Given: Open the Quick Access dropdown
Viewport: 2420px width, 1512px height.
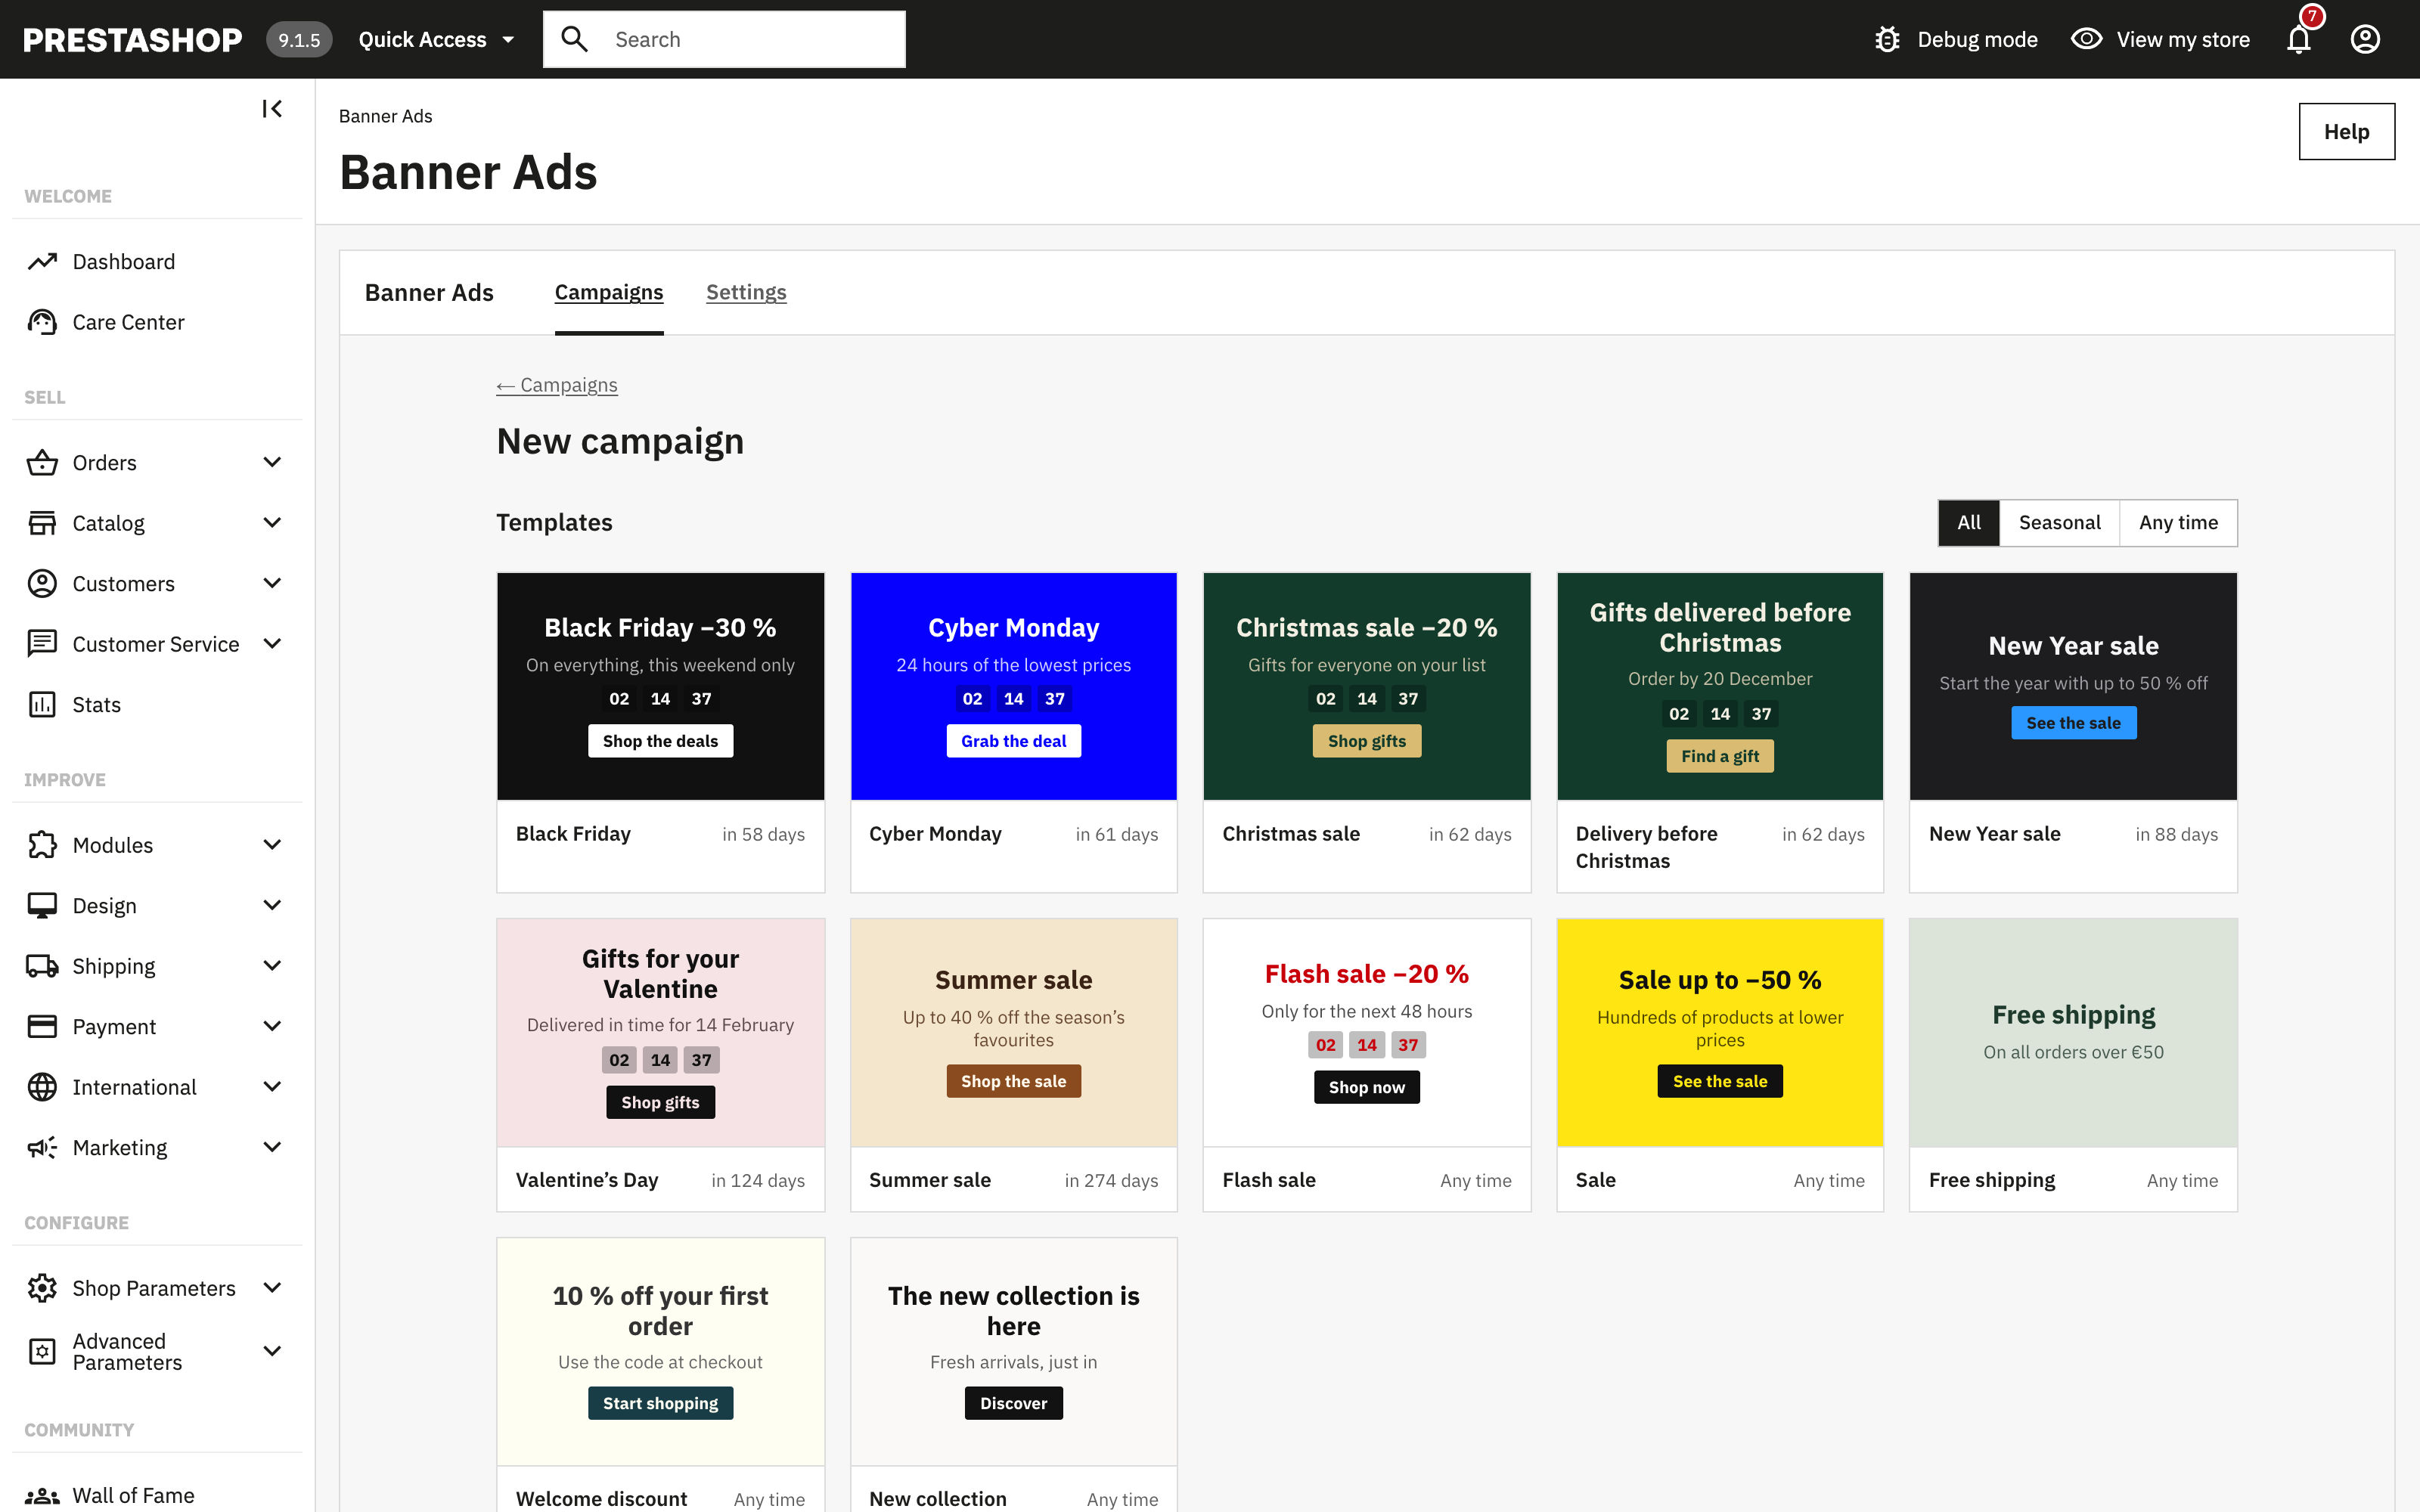Looking at the screenshot, I should (x=436, y=39).
